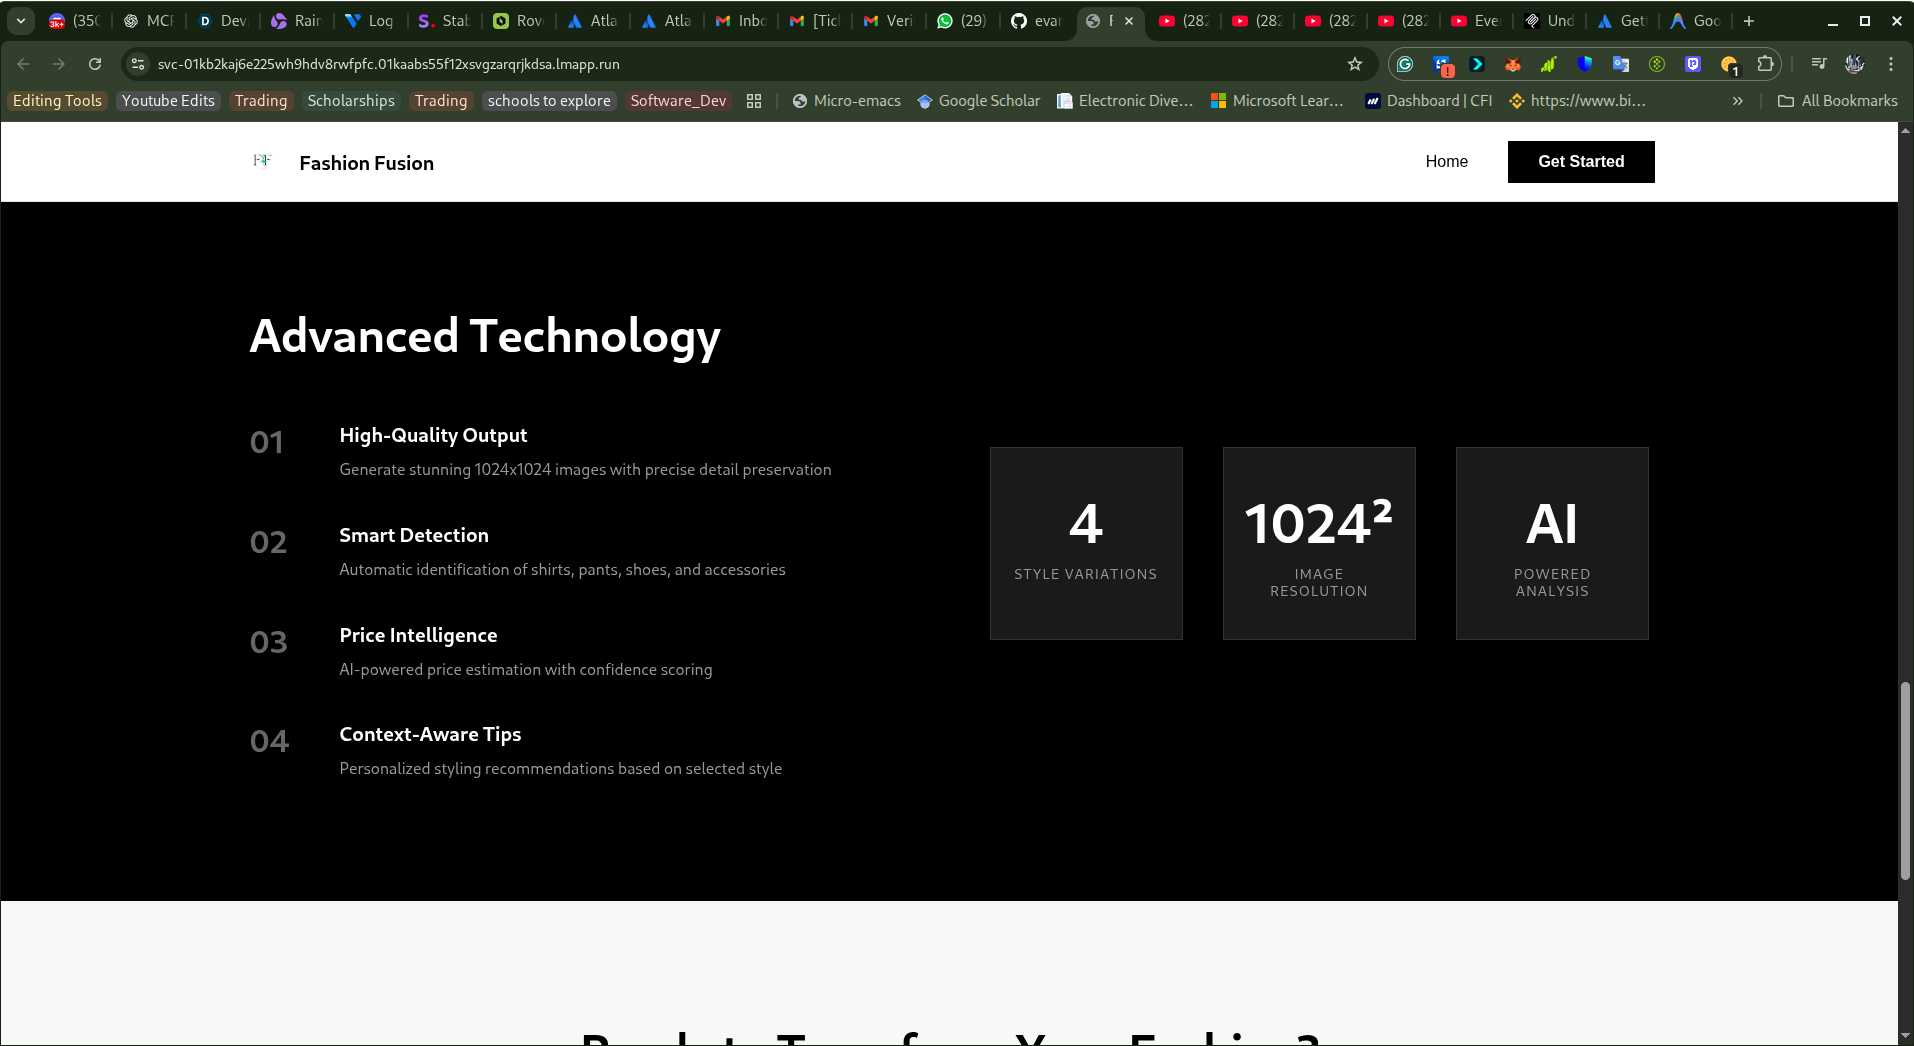Open the tab groups grid icon
1914x1046 pixels.
[754, 101]
